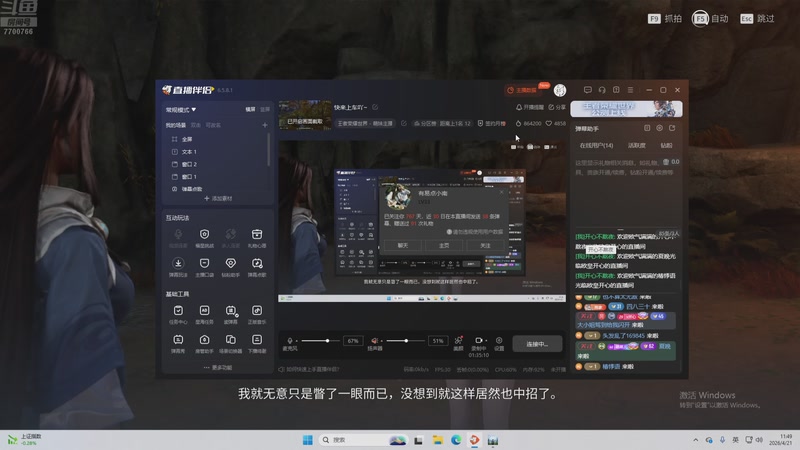Open the 福袋 shield icon in 互动玩法
The width and height of the screenshot is (800, 450).
point(204,234)
